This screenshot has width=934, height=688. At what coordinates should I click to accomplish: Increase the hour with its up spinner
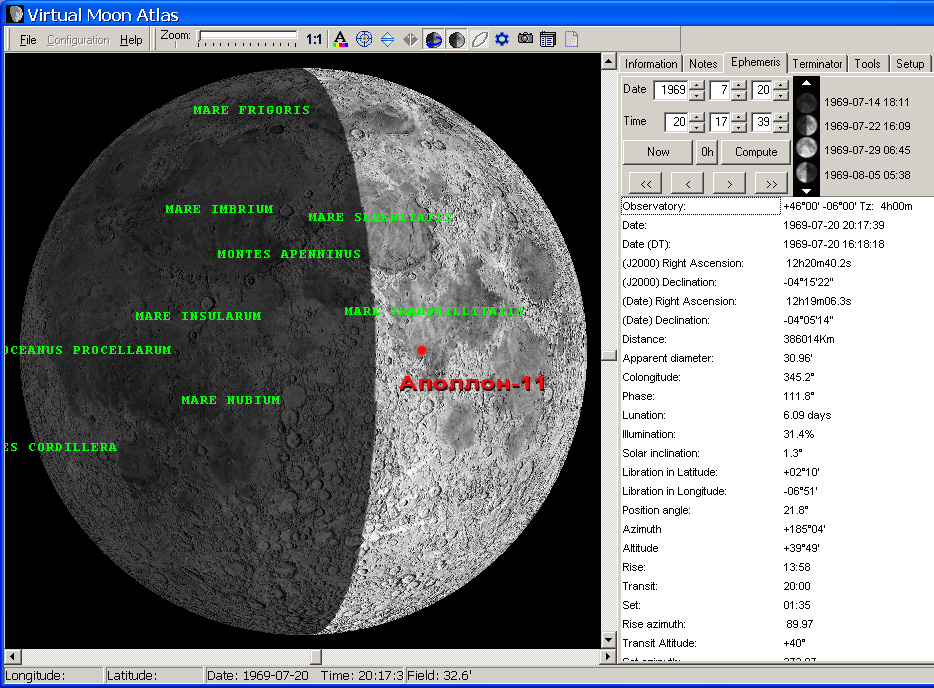697,117
